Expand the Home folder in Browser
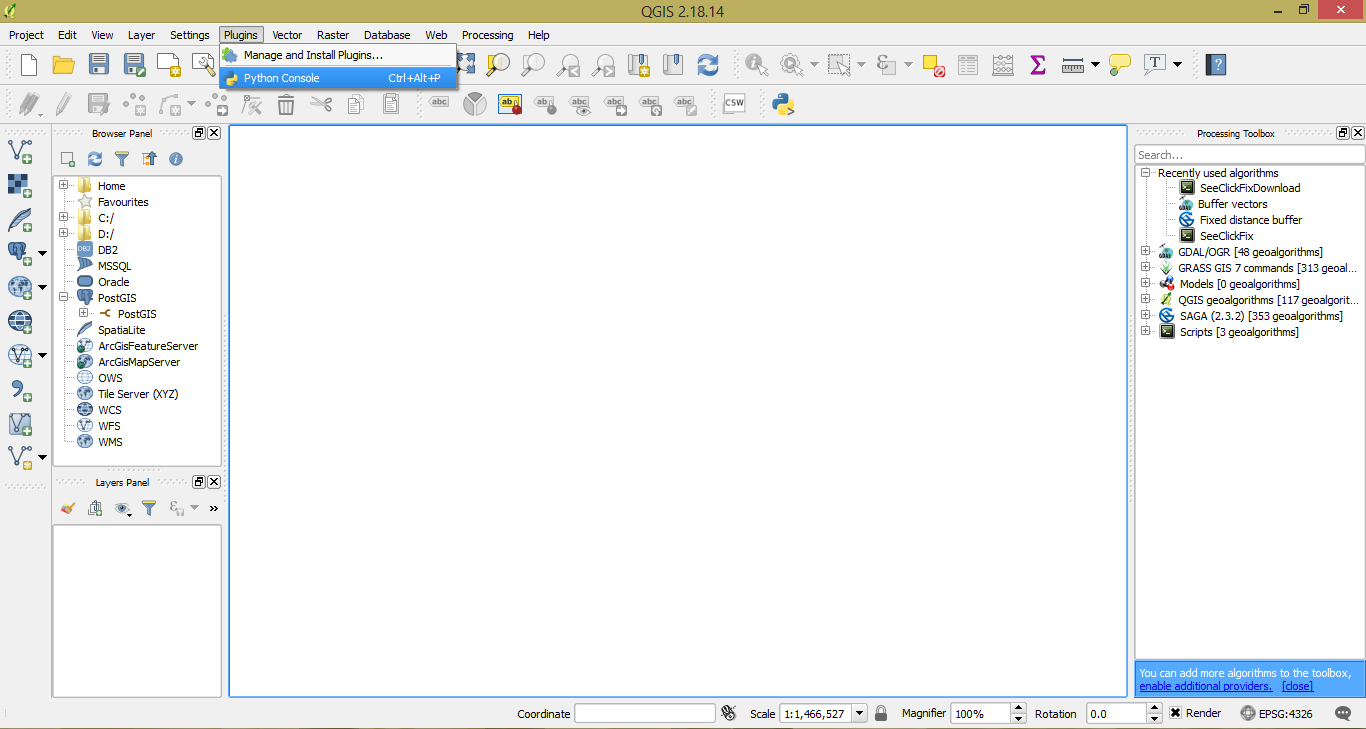This screenshot has height=729, width=1366. click(64, 185)
